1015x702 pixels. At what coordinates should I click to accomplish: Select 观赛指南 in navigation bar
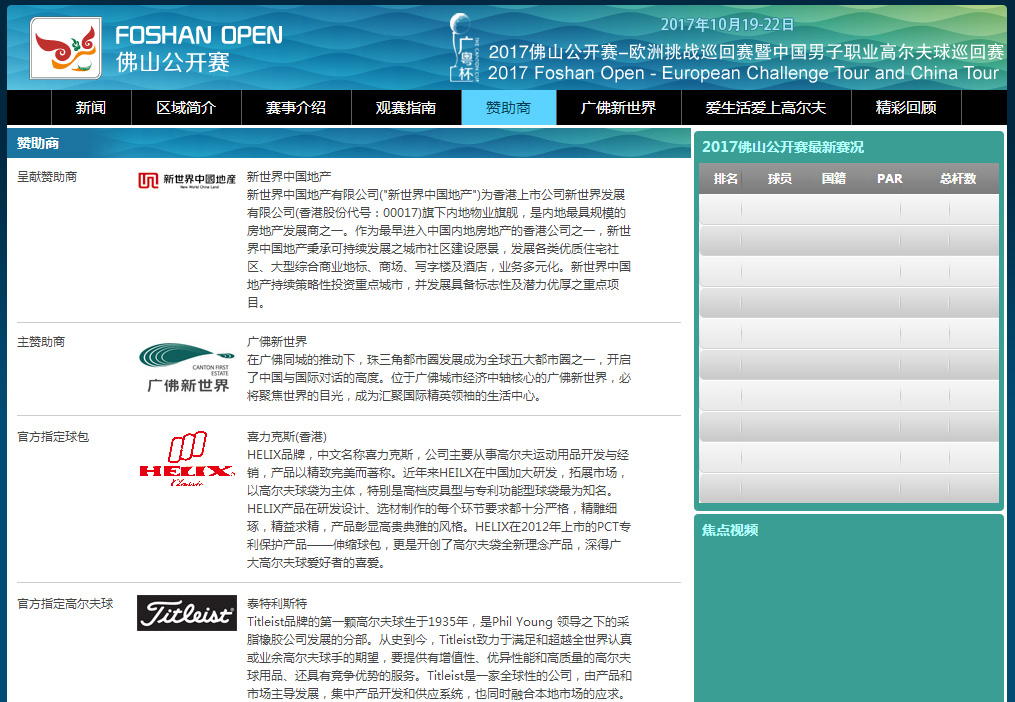coord(406,108)
